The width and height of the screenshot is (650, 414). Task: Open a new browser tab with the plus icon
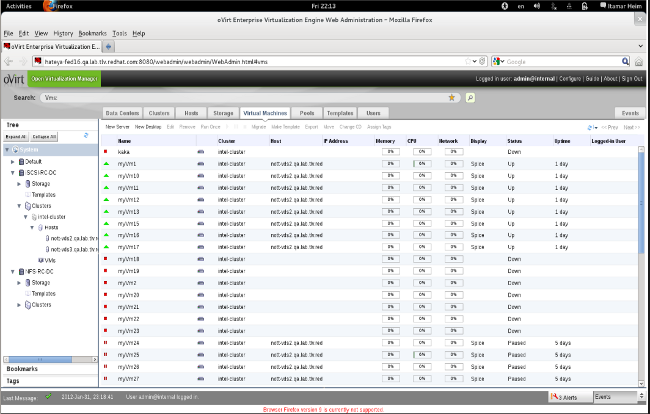pyautogui.click(x=108, y=46)
